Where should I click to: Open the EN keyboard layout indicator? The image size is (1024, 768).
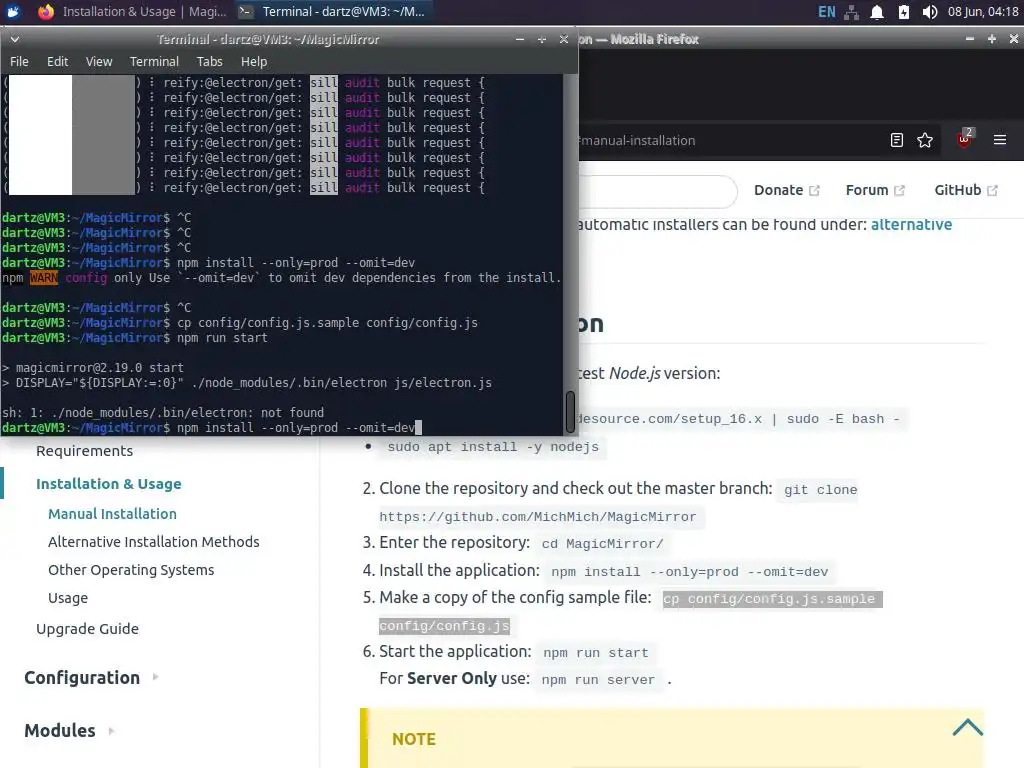click(826, 12)
